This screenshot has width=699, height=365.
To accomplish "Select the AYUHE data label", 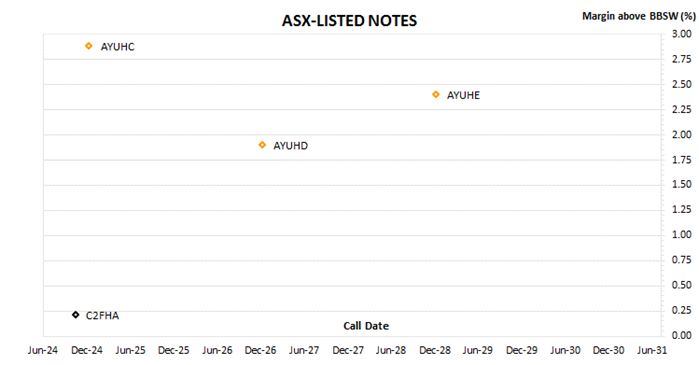I will (463, 95).
